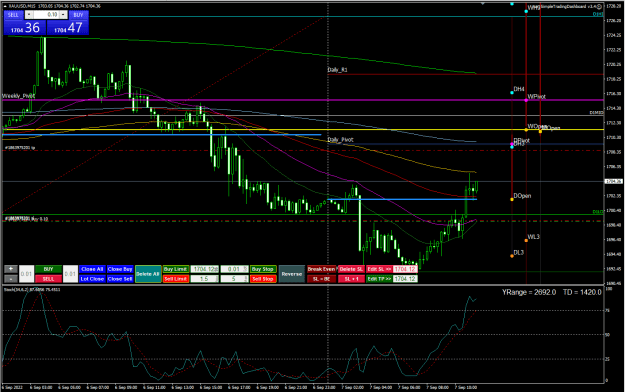The image size is (625, 392).
Task: Click the minus button in dashboard
Action: (11, 279)
